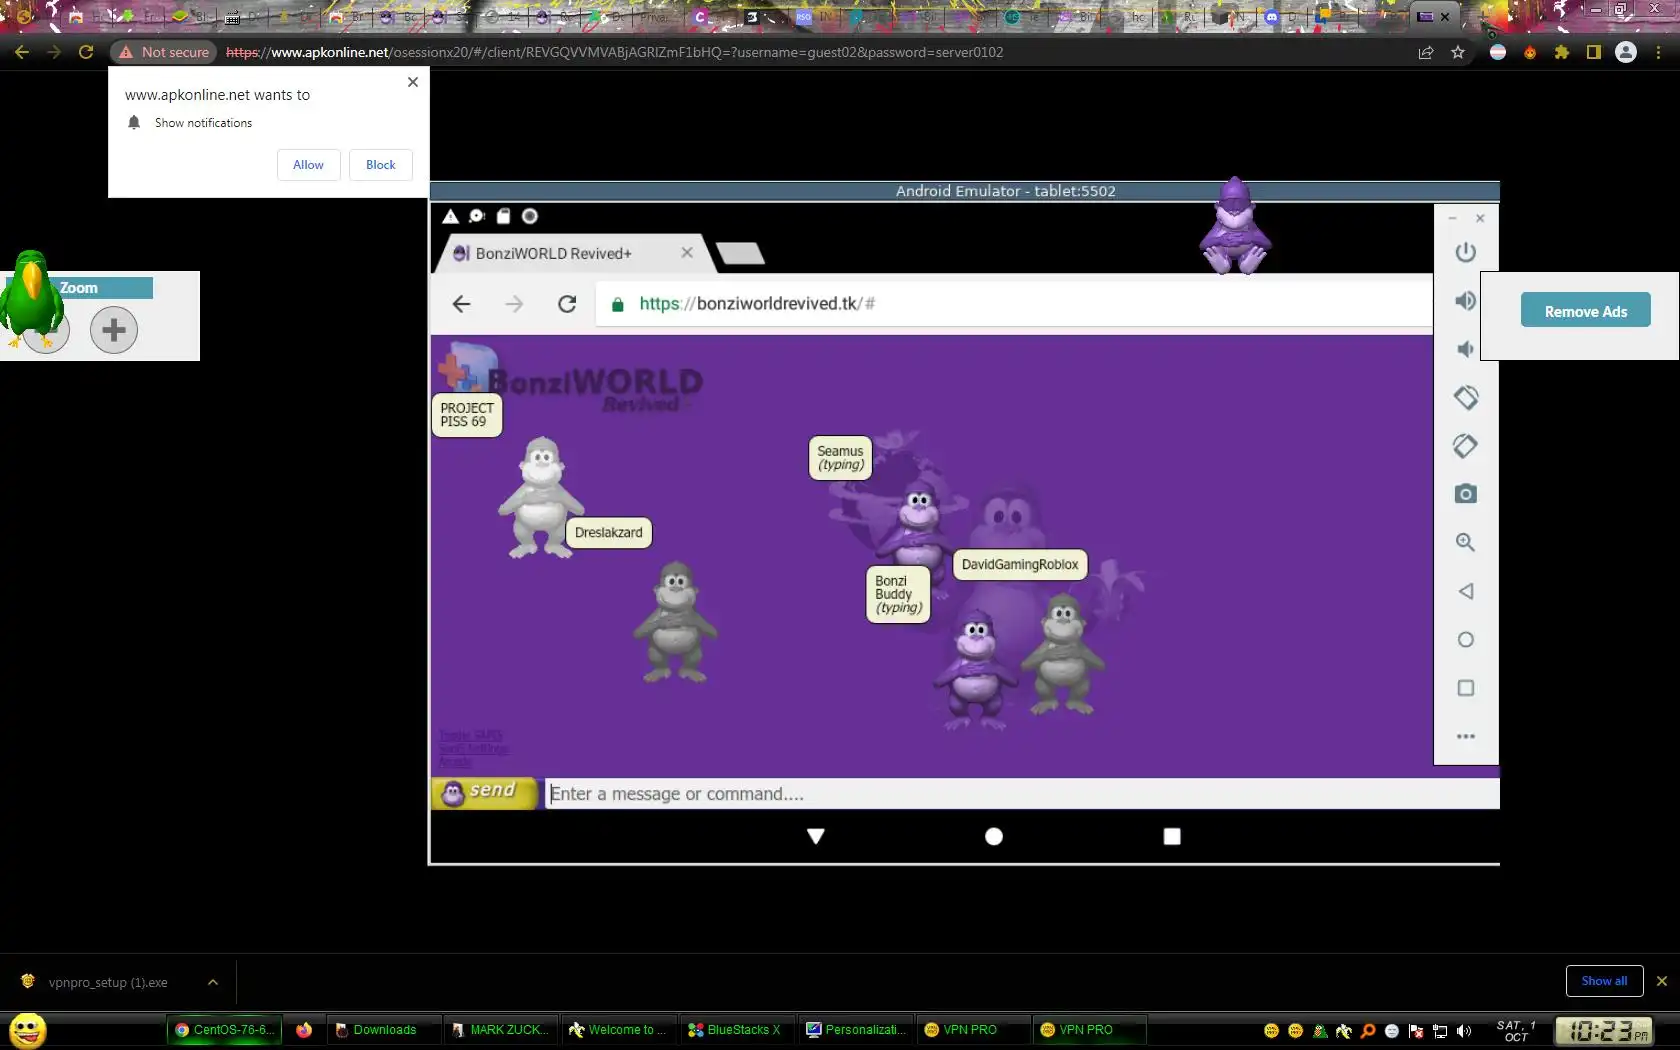Allow notifications from apkonline.net

tap(308, 165)
